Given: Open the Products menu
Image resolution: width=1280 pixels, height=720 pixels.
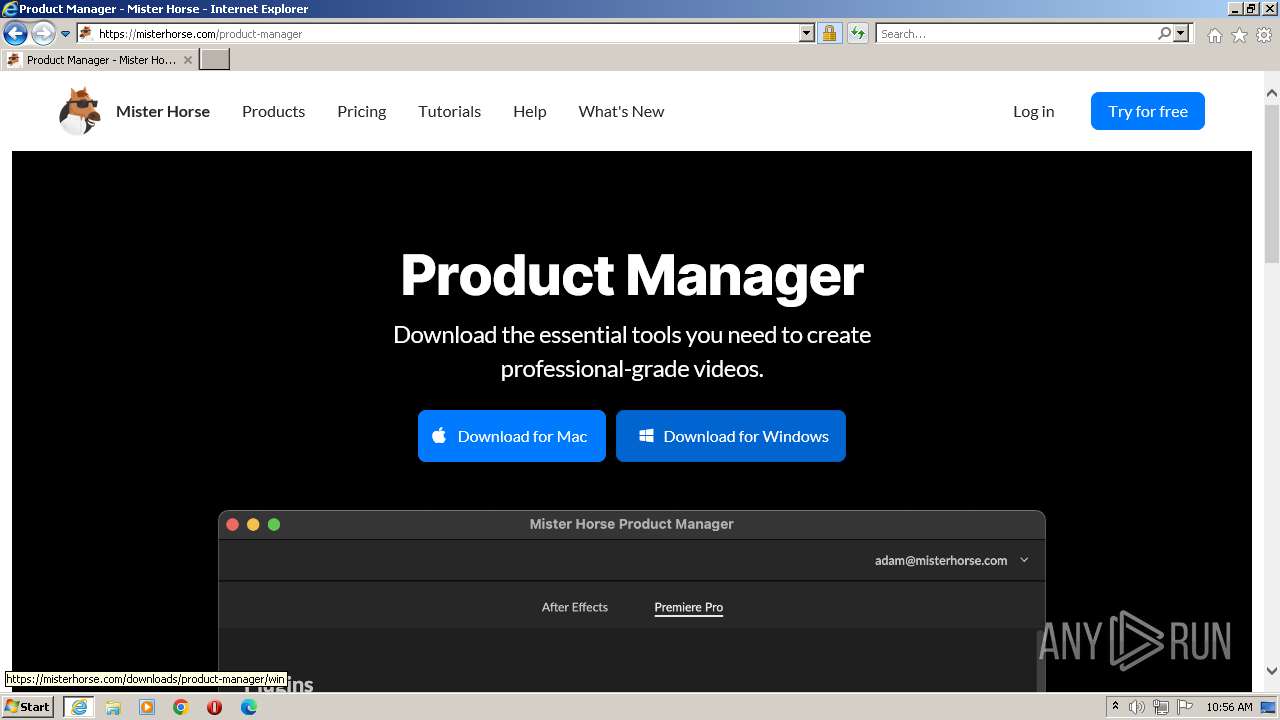Looking at the screenshot, I should [273, 111].
